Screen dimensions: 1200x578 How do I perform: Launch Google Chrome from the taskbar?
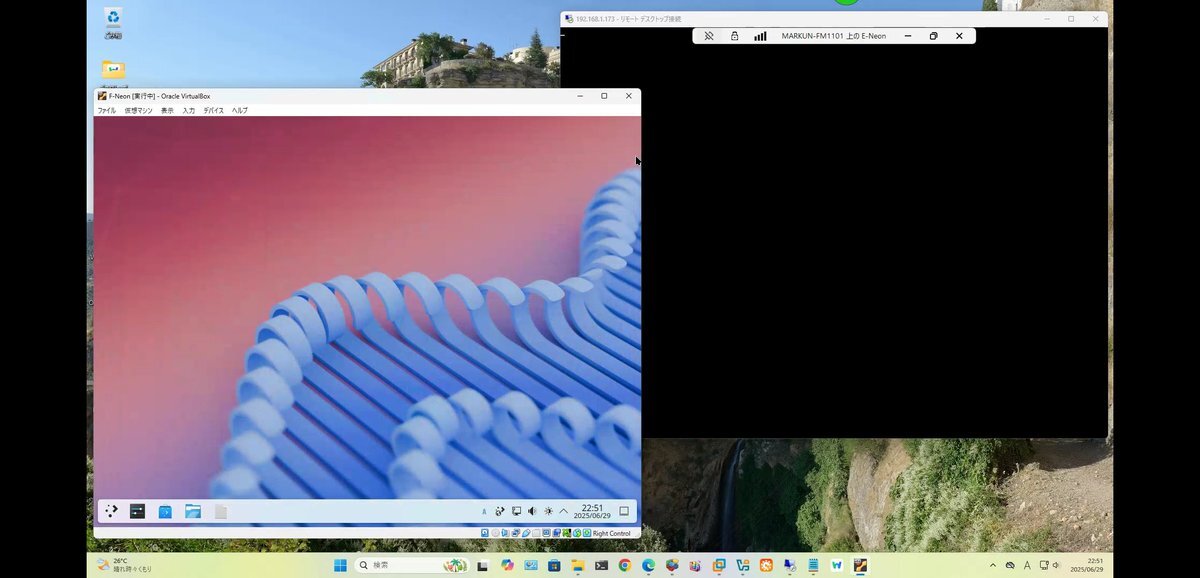(x=625, y=565)
